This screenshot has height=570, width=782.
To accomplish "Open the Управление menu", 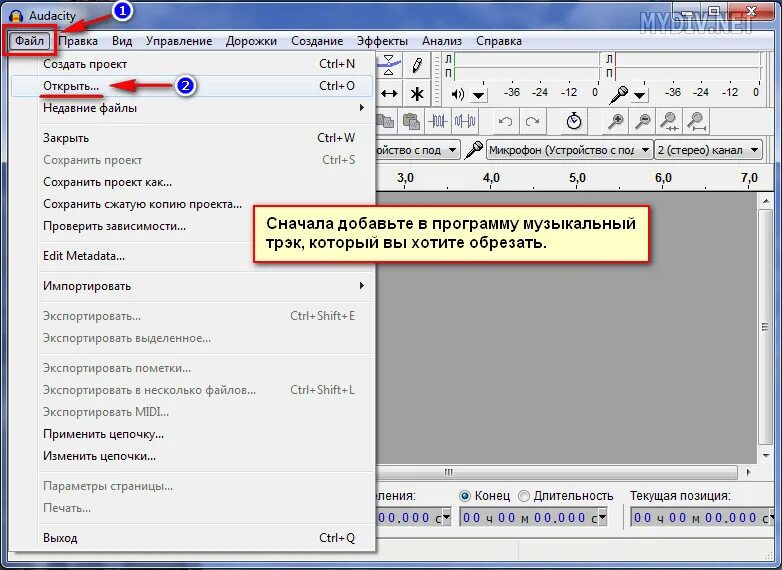I will (179, 40).
